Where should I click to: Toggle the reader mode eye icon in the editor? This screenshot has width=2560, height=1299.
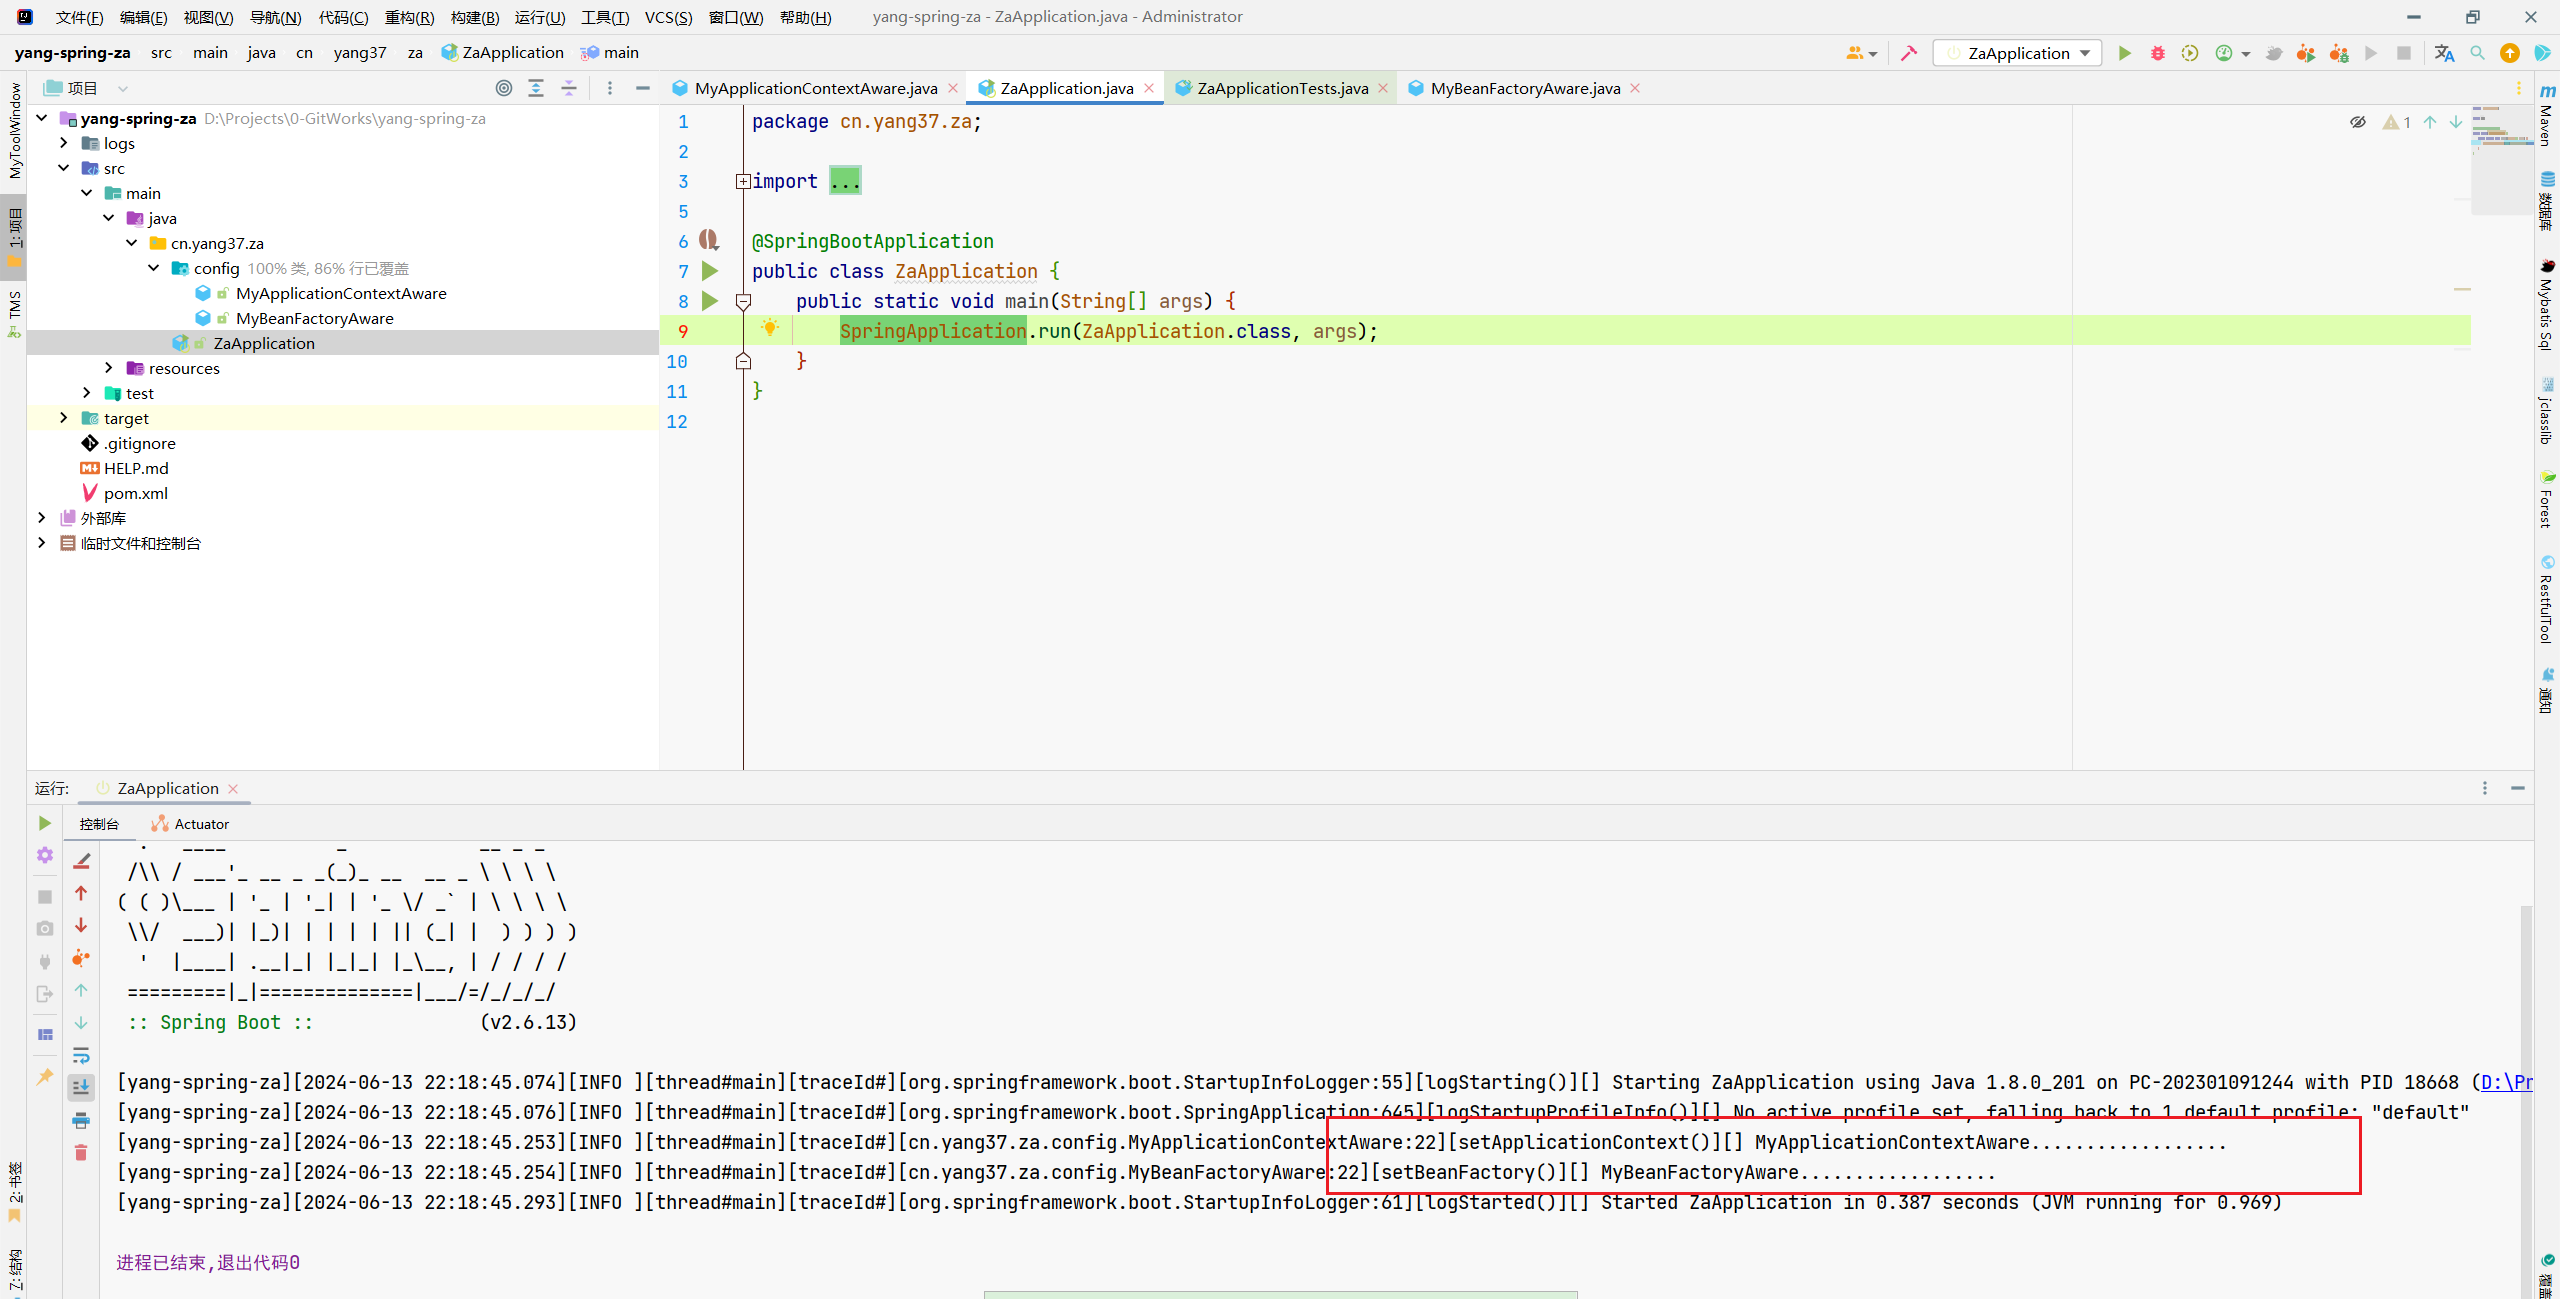[x=2358, y=122]
